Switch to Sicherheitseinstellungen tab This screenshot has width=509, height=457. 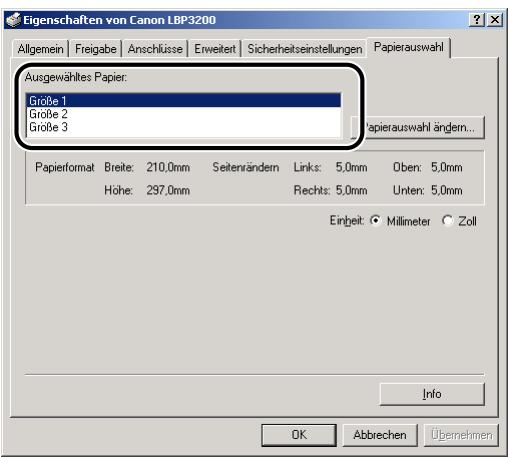(x=305, y=49)
